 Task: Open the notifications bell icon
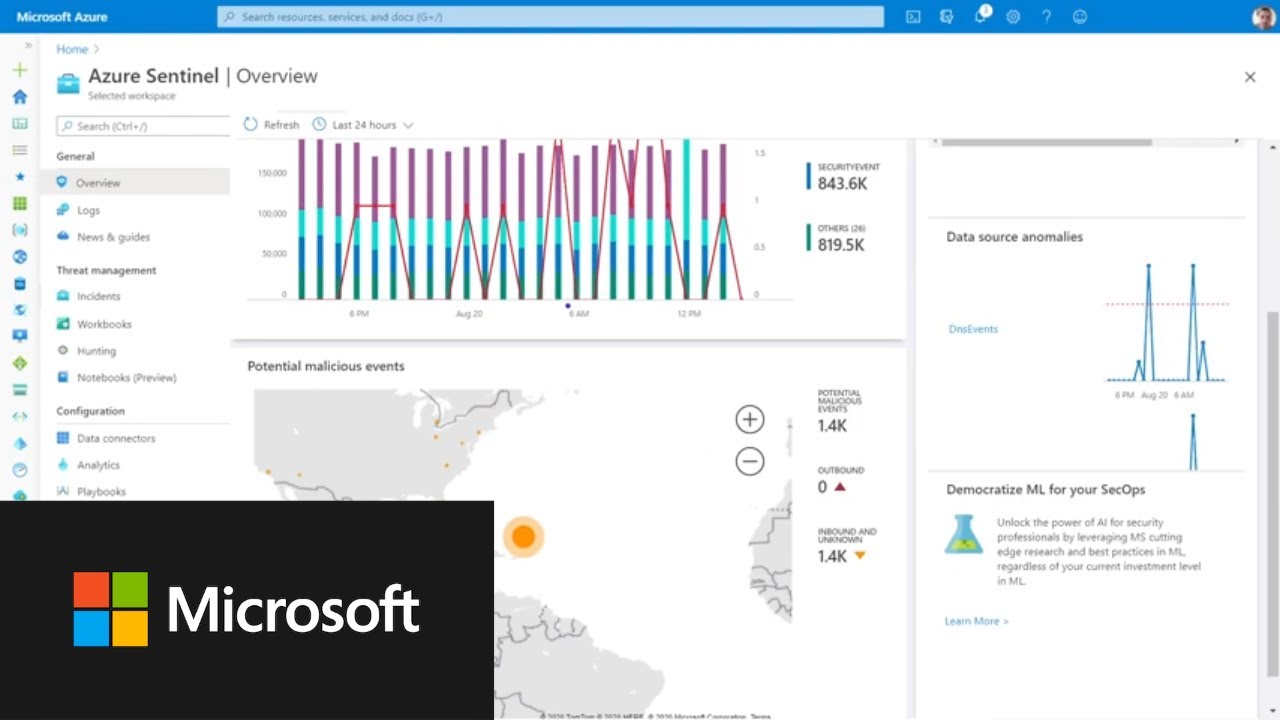click(x=980, y=17)
